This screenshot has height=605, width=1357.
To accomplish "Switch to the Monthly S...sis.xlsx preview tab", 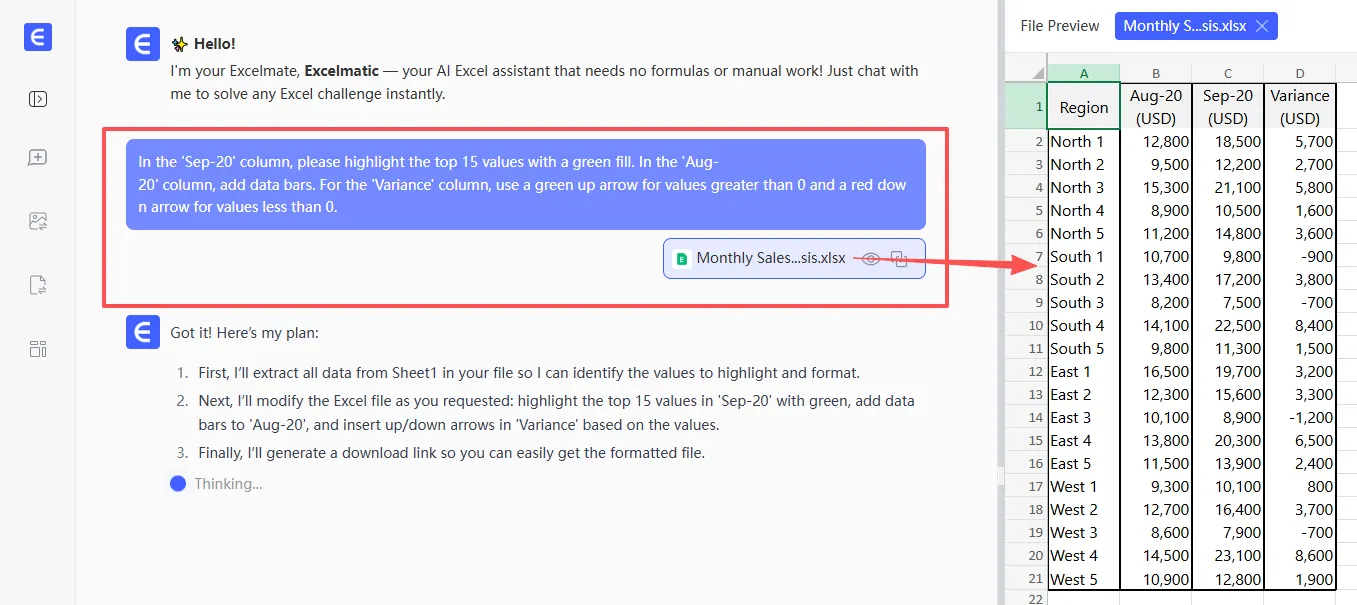I will [x=1184, y=26].
